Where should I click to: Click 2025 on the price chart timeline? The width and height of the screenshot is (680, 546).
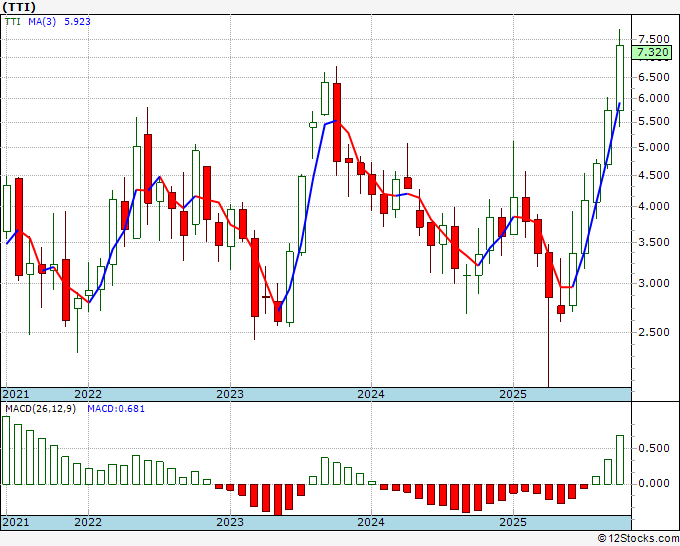(x=513, y=394)
